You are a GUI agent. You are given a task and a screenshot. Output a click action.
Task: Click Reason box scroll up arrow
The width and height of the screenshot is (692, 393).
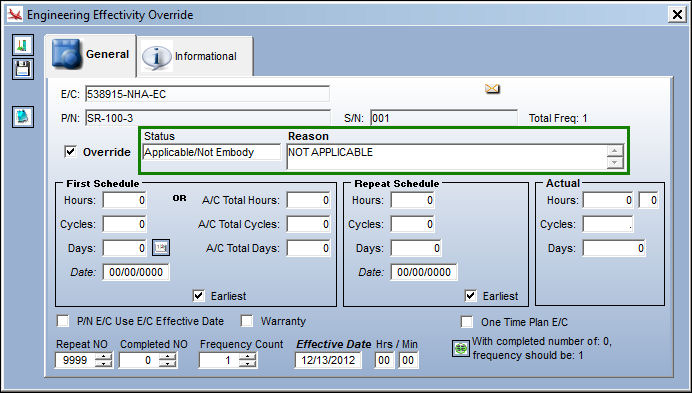pos(615,151)
